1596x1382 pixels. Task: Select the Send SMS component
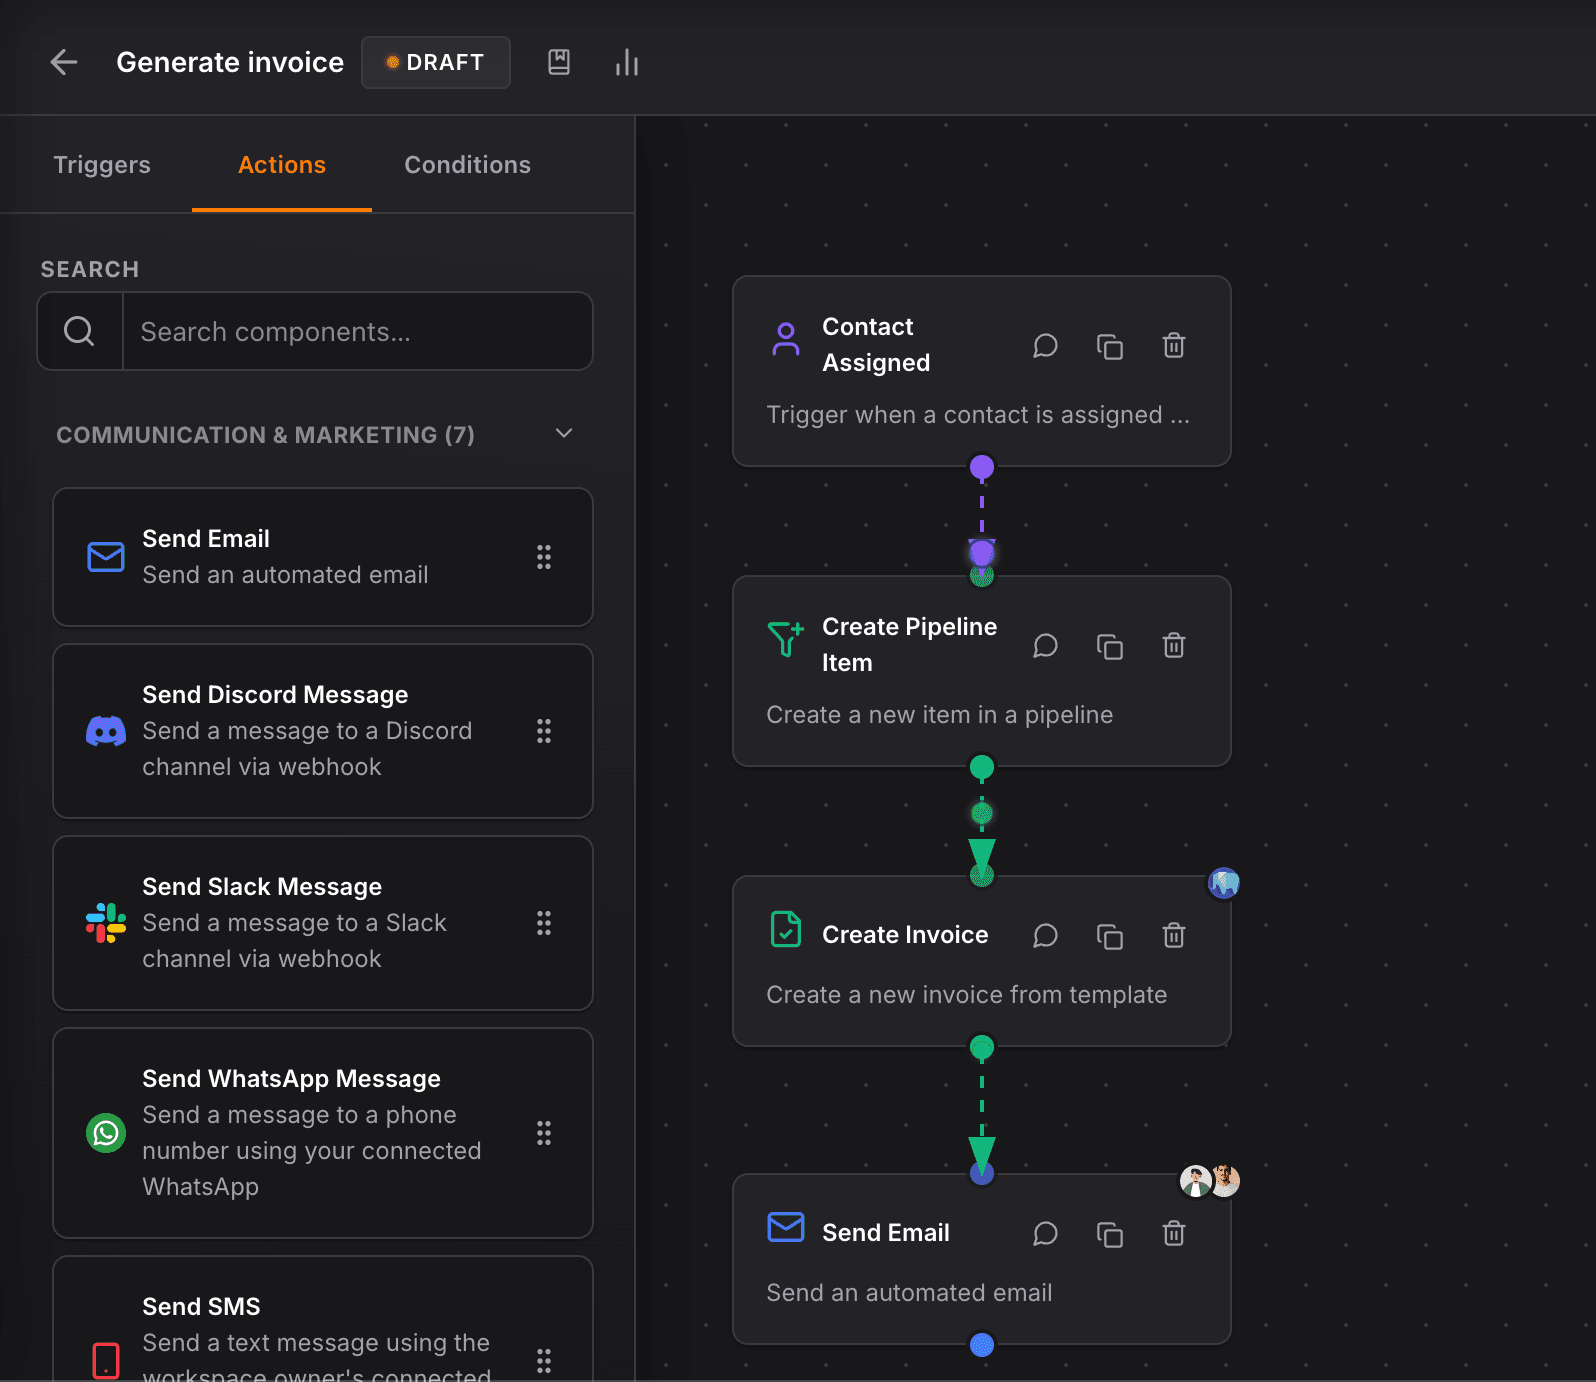323,1319
